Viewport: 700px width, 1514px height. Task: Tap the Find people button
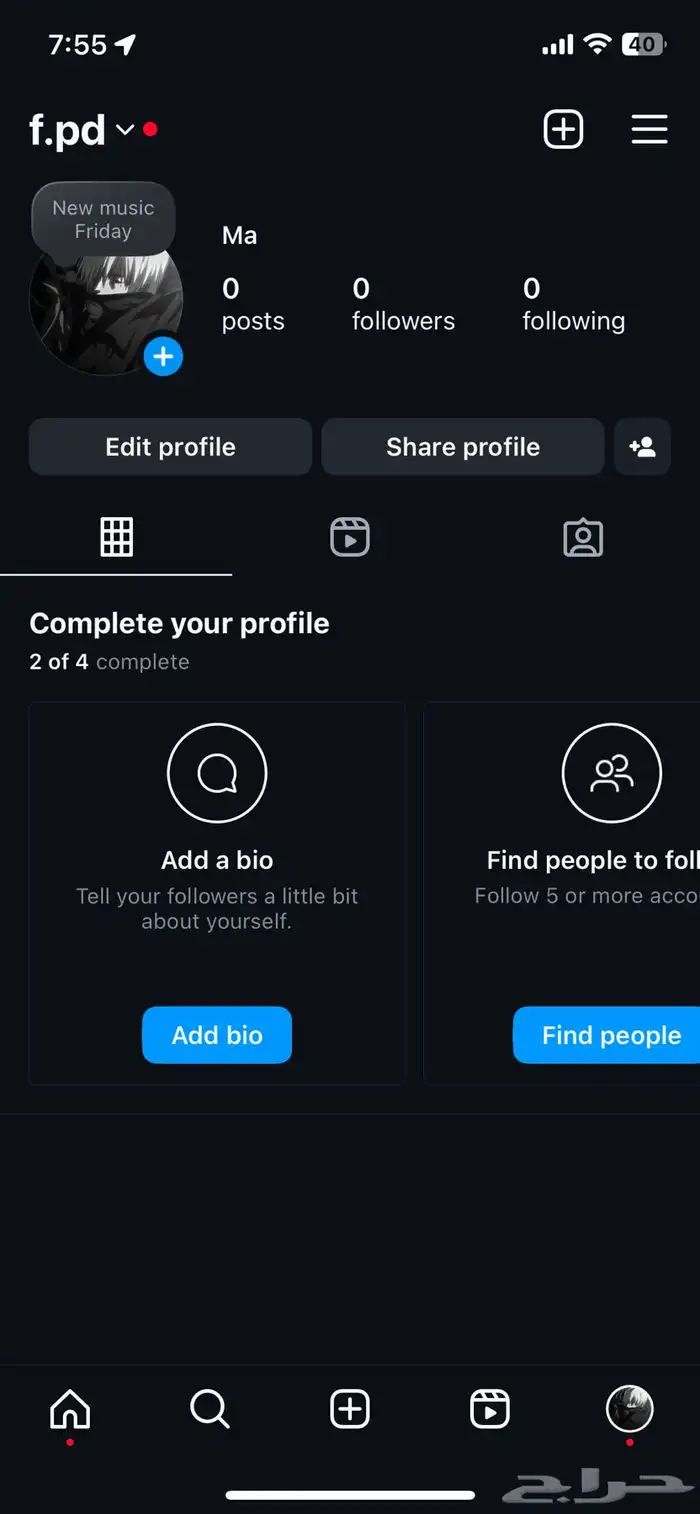point(607,1035)
